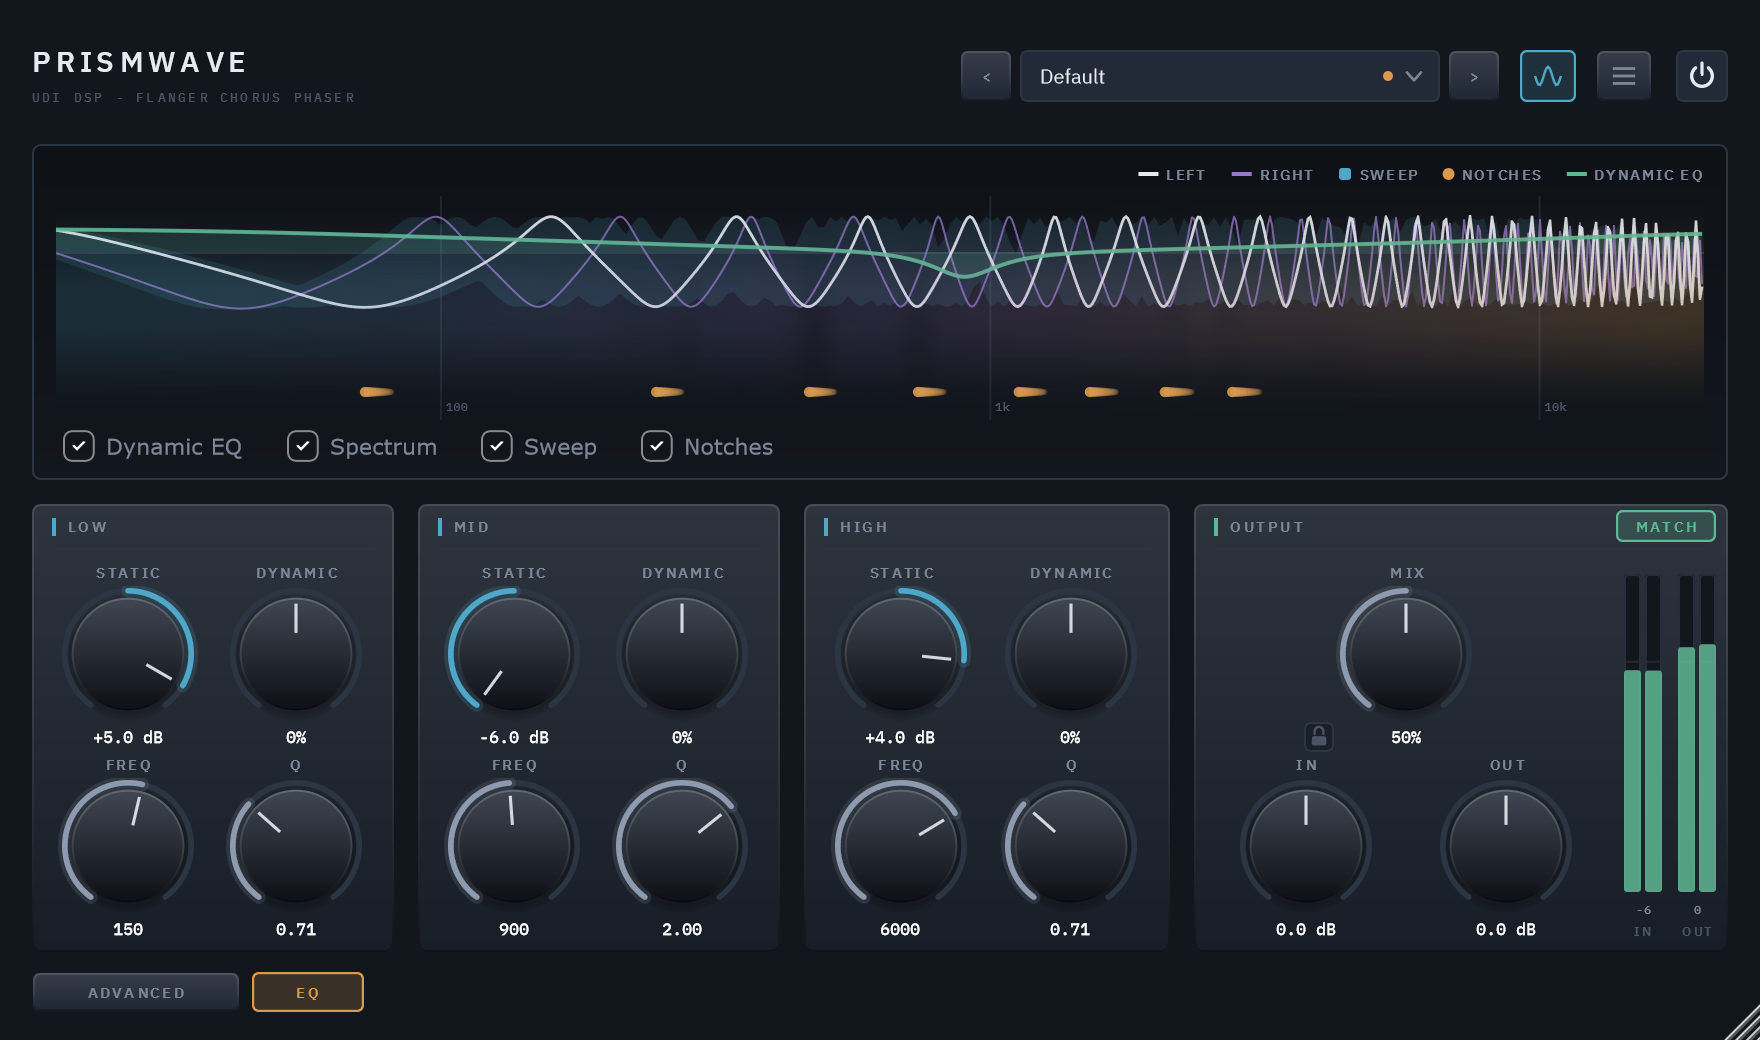Viewport: 1760px width, 1040px height.
Task: Click the Notches legend marker
Action: pos(1448,174)
